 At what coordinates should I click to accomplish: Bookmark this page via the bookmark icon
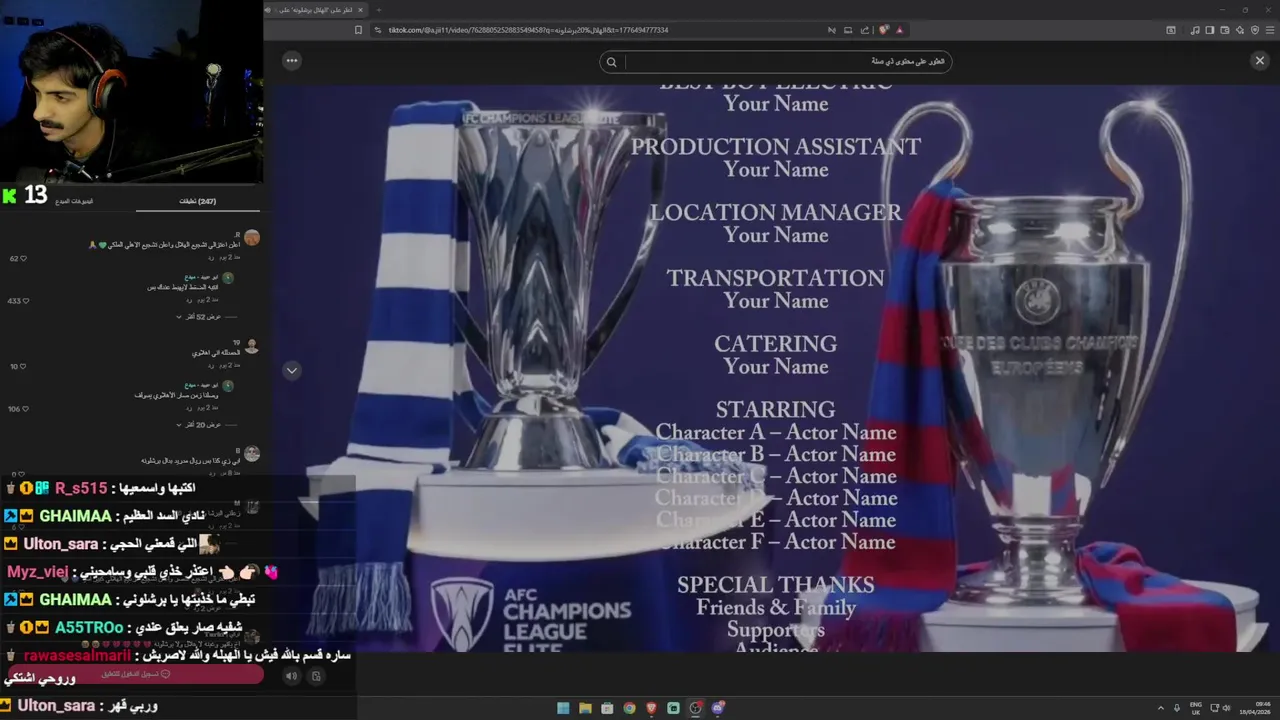tap(359, 30)
